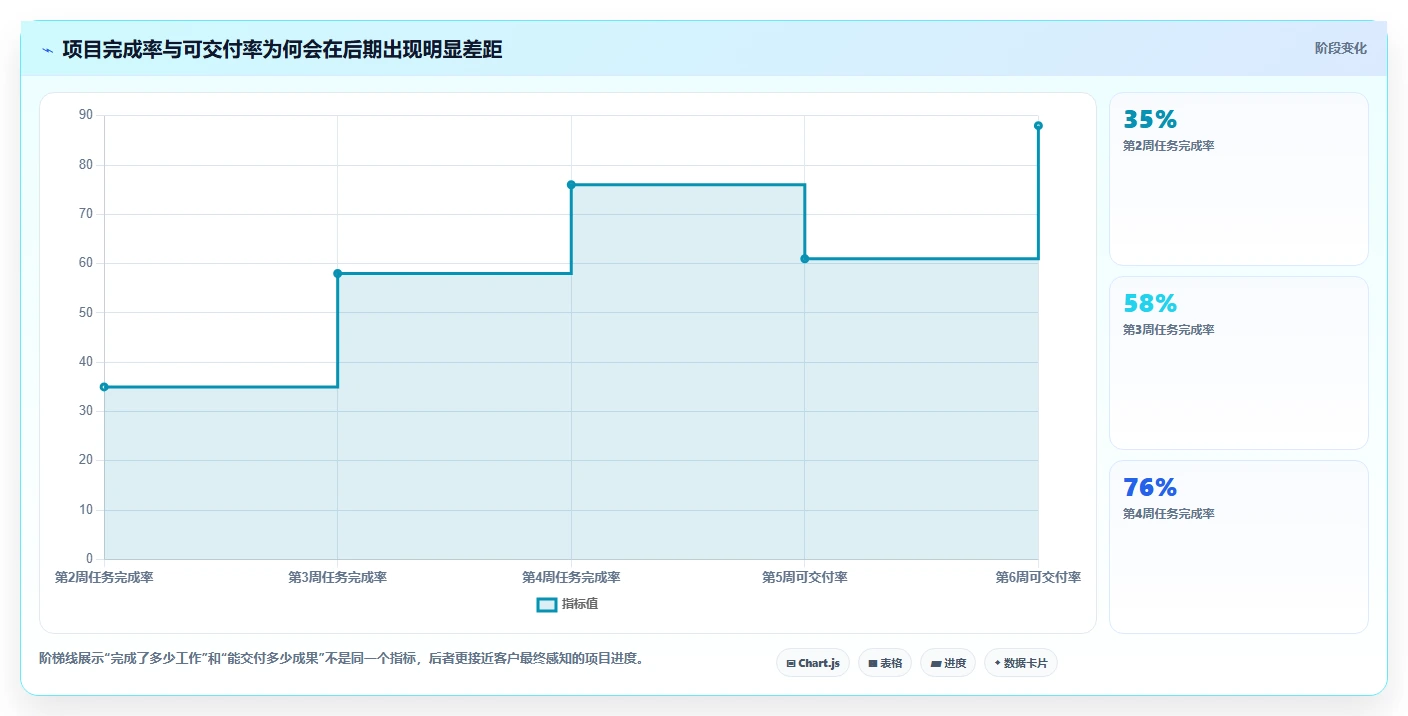Click the data point at value 76

pos(571,185)
